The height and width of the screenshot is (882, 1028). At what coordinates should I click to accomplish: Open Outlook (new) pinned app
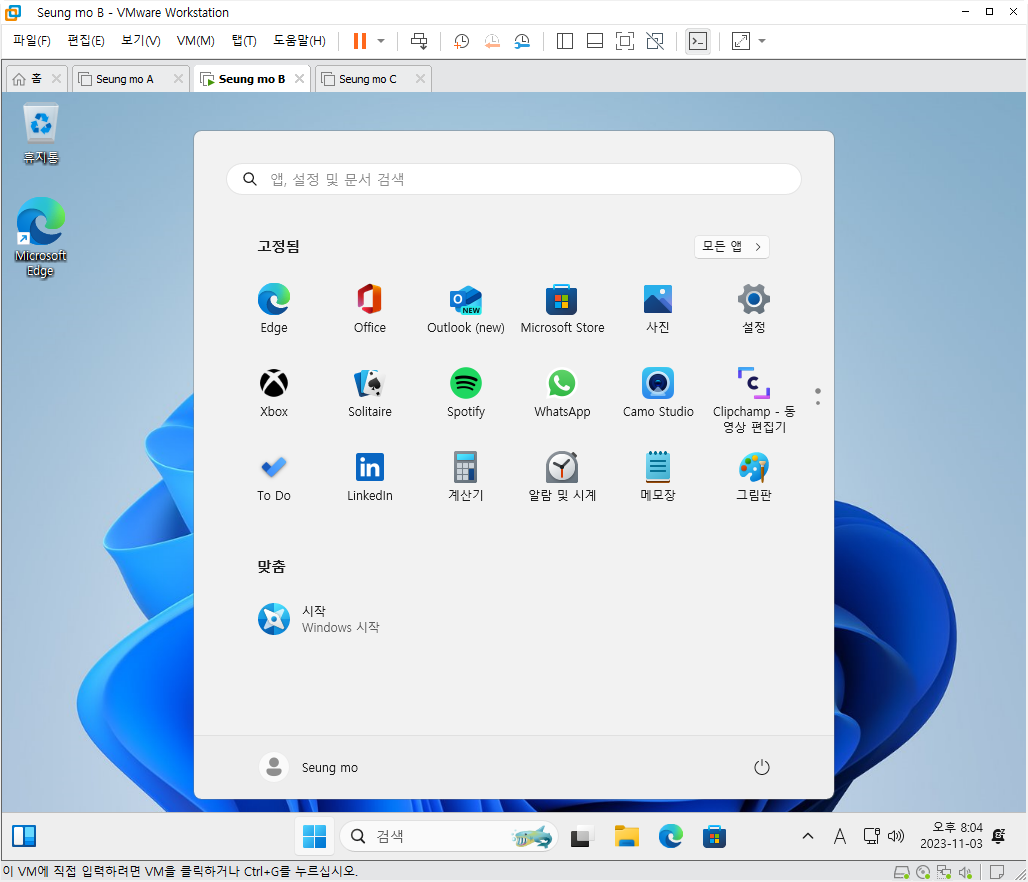[x=465, y=308]
